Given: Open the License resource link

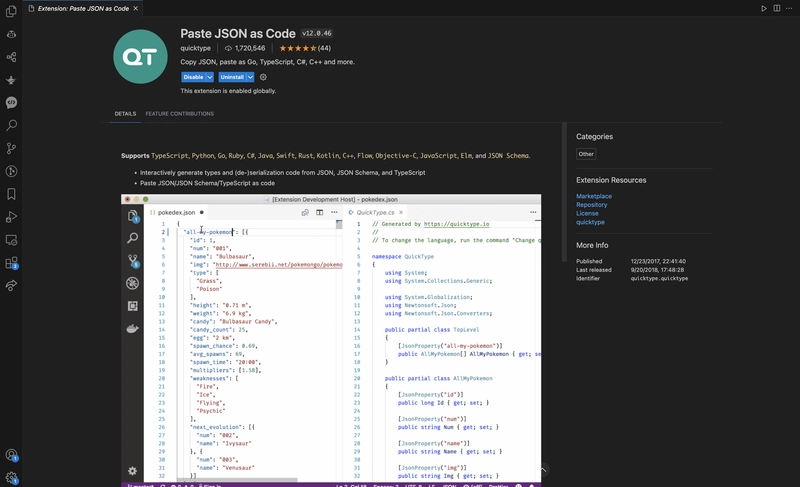Looking at the screenshot, I should [x=587, y=214].
